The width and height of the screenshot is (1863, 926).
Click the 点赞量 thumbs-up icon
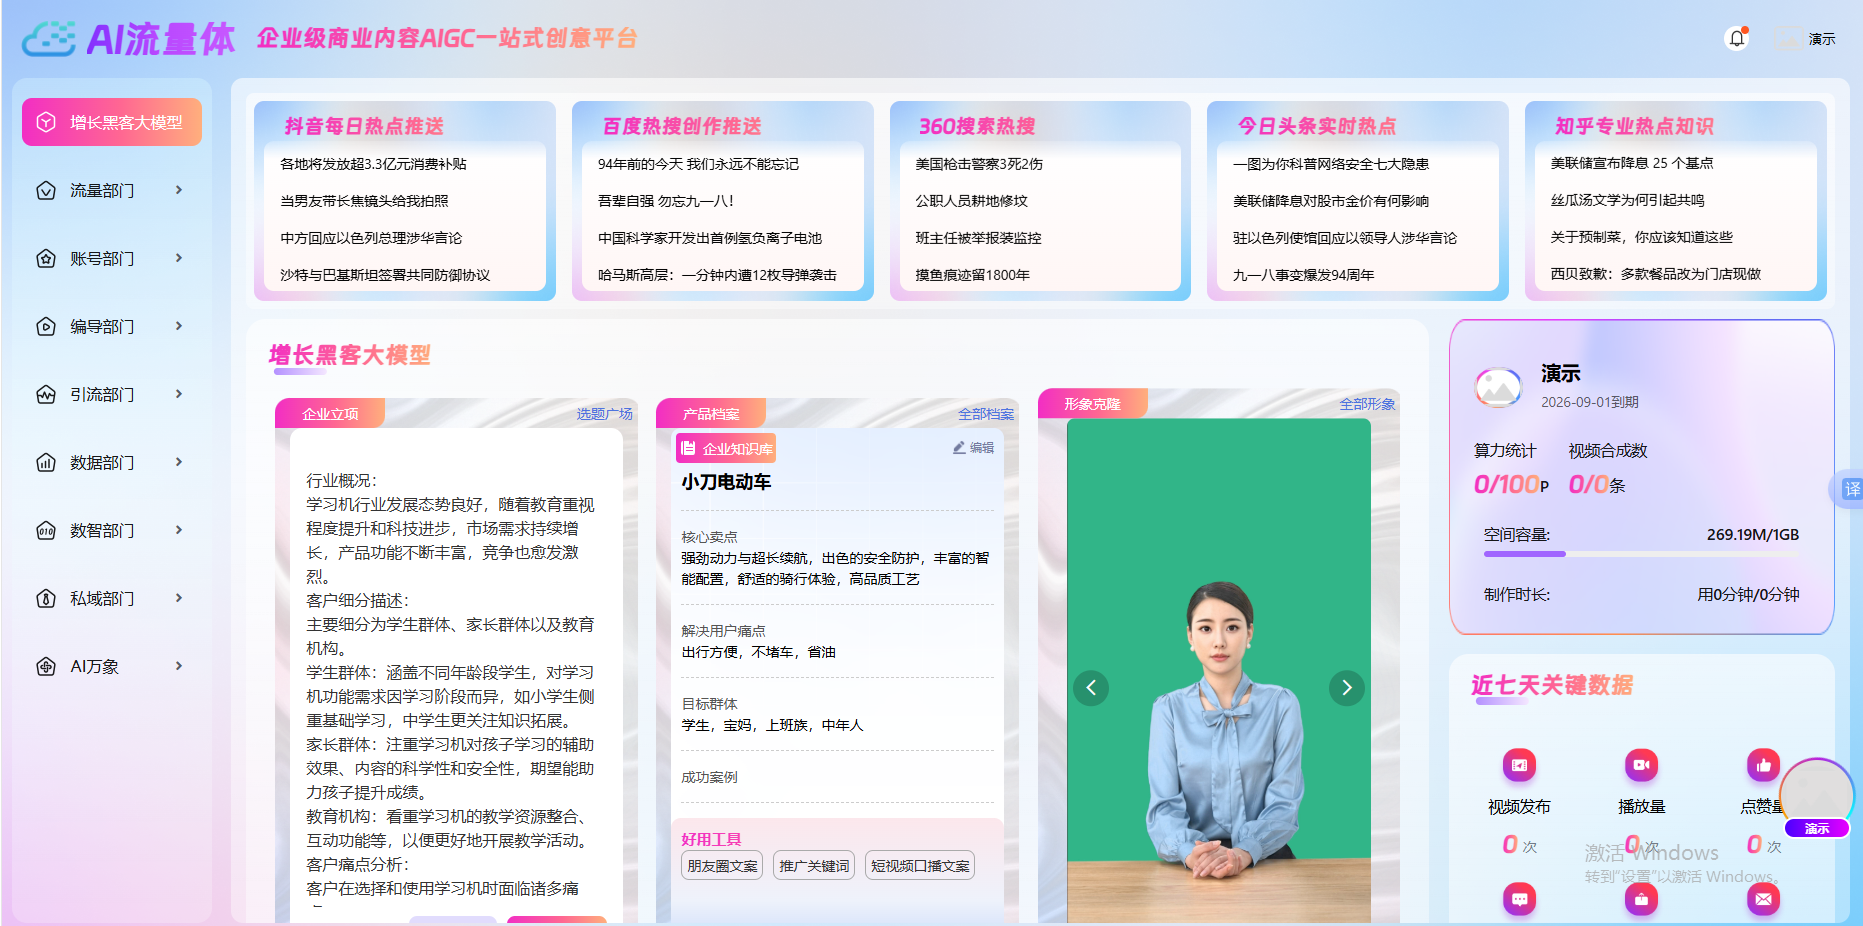1763,765
